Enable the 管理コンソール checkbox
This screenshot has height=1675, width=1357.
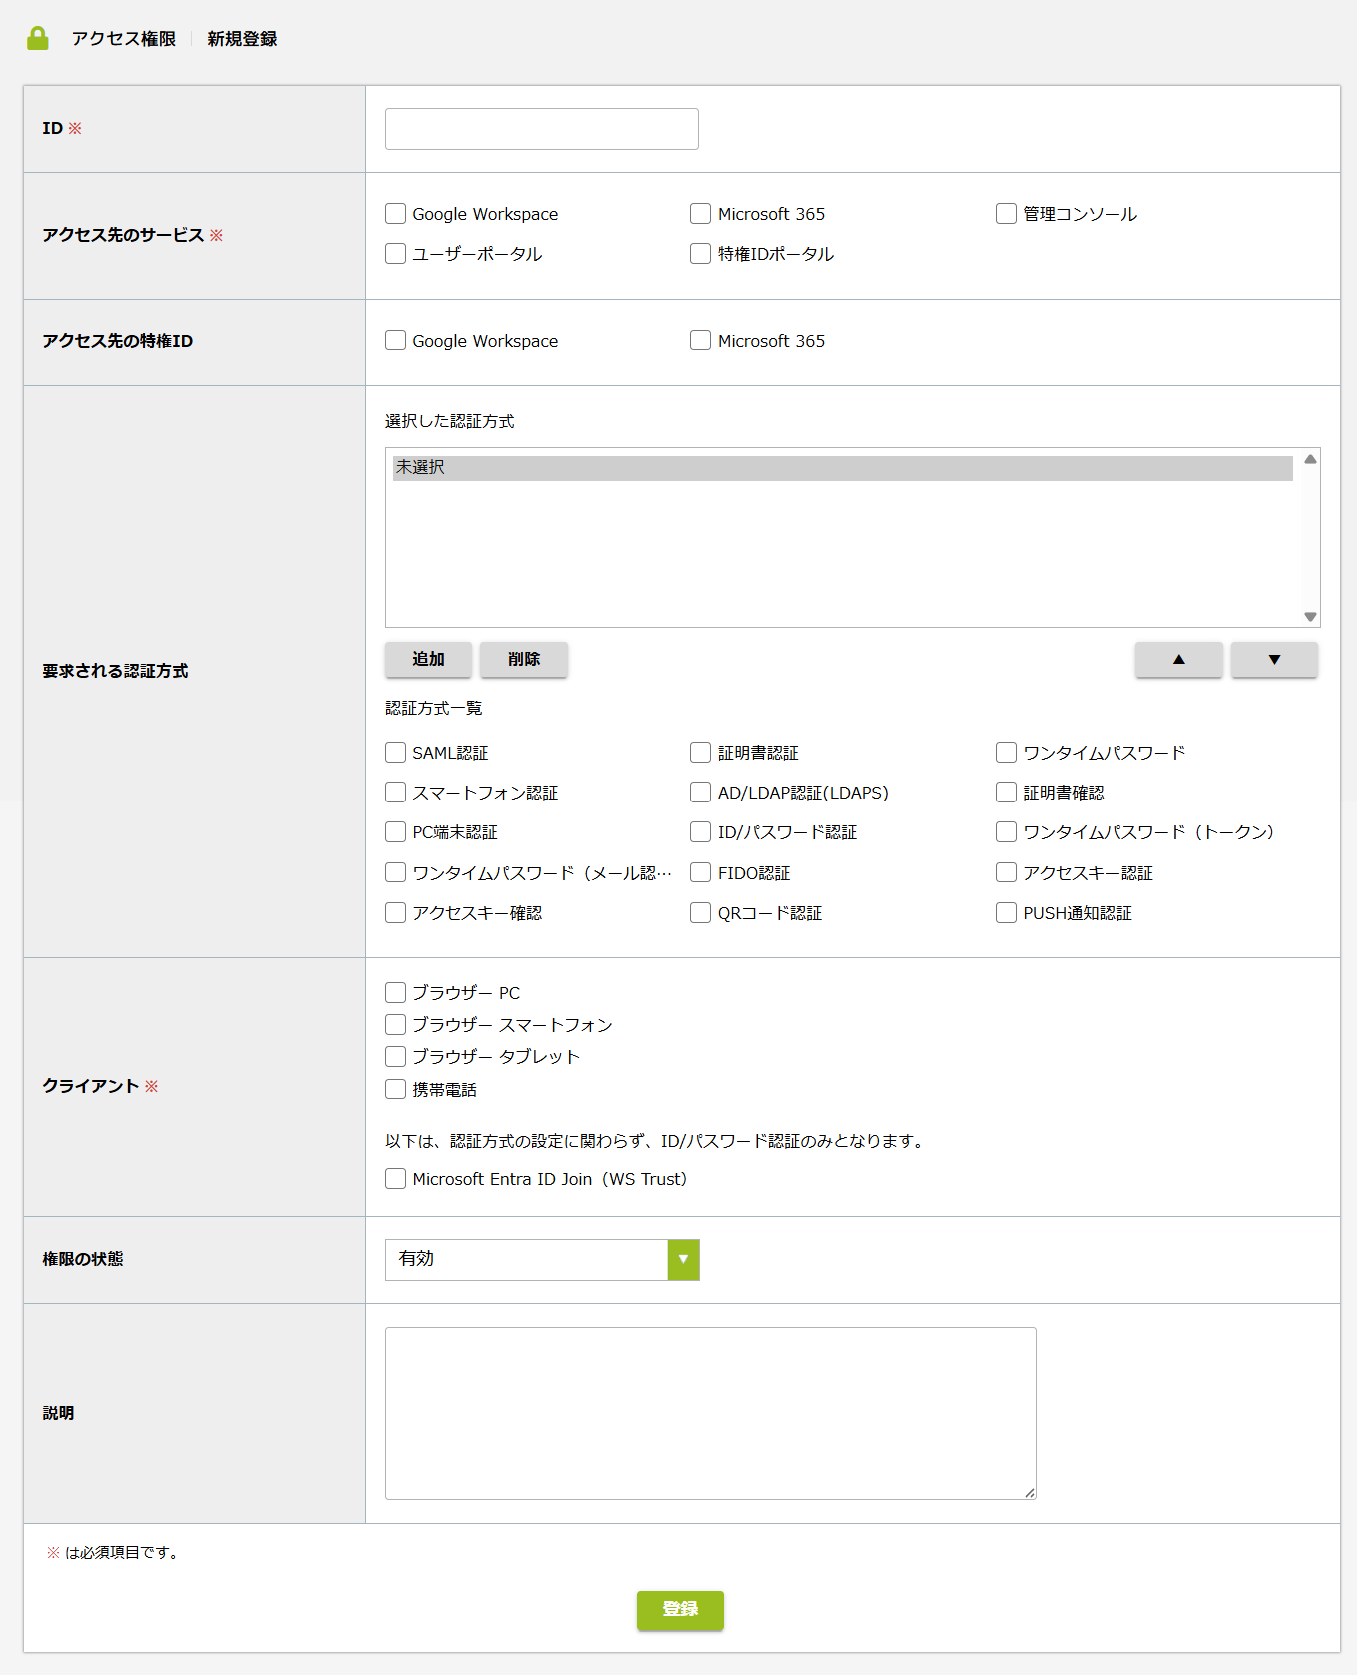tap(1007, 214)
